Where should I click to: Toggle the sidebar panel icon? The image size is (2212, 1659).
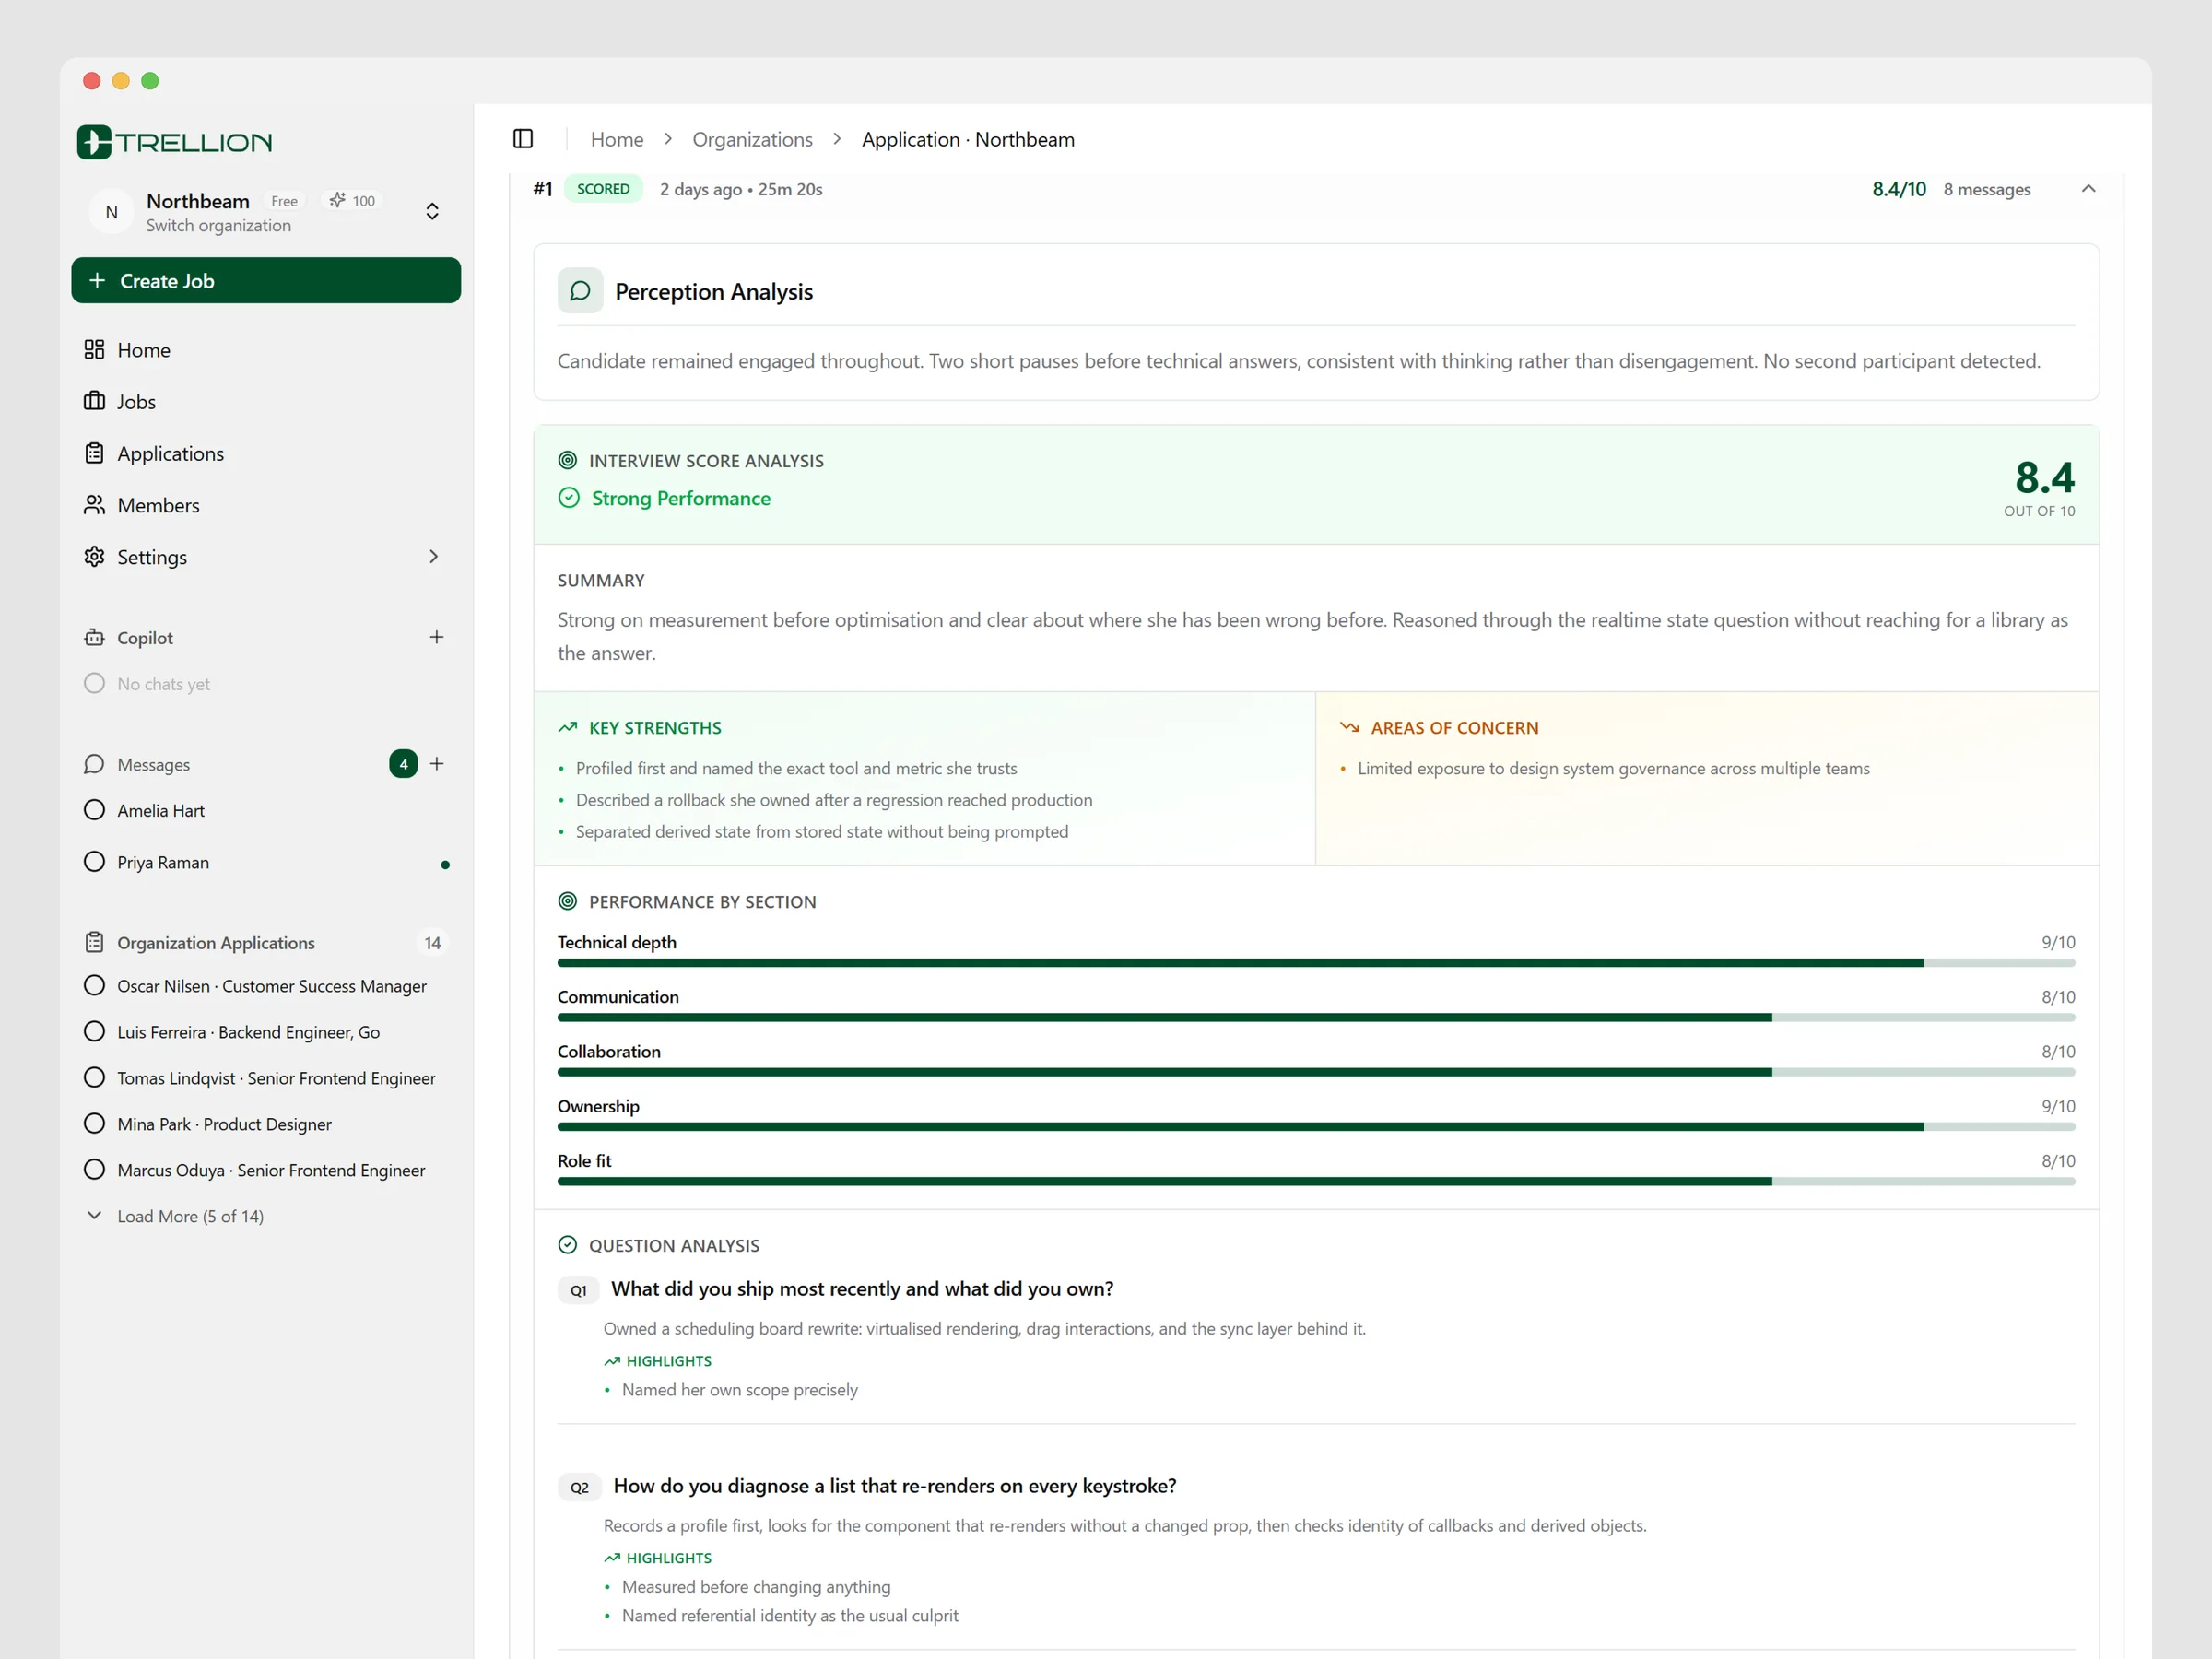tap(523, 139)
